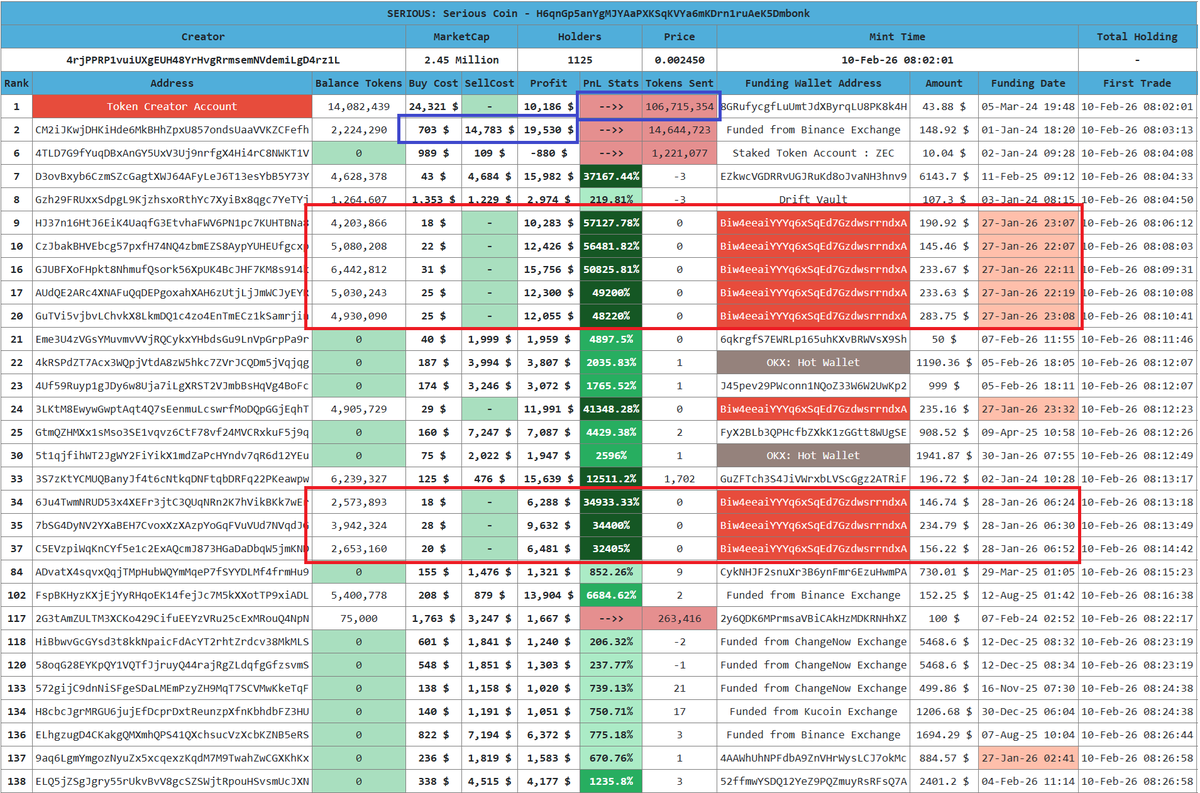The image size is (1200, 793).
Task: Click balance 6,442,812 in rank 16
Action: click(x=358, y=269)
